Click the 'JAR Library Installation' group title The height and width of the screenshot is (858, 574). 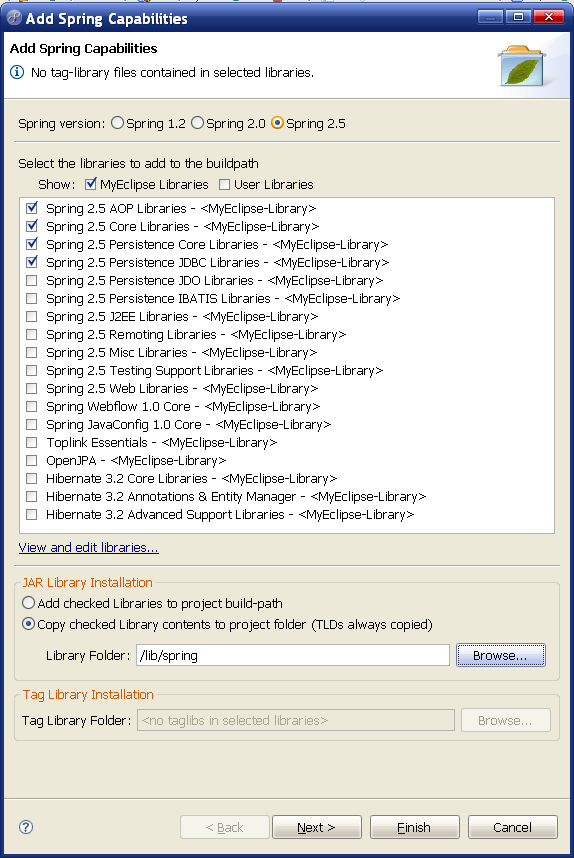click(88, 582)
